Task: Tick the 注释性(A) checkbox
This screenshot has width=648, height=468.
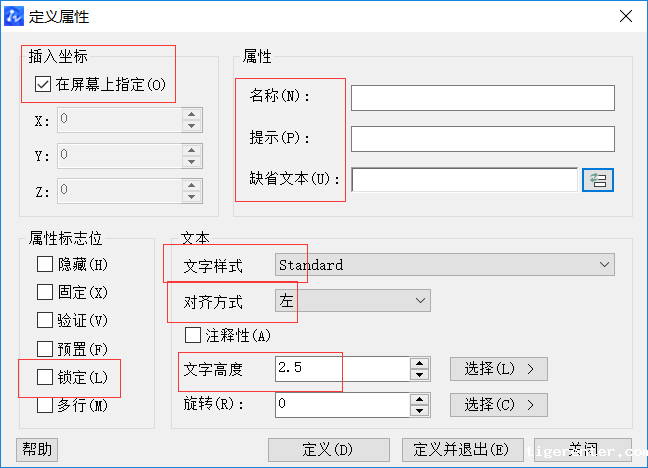Action: 194,335
